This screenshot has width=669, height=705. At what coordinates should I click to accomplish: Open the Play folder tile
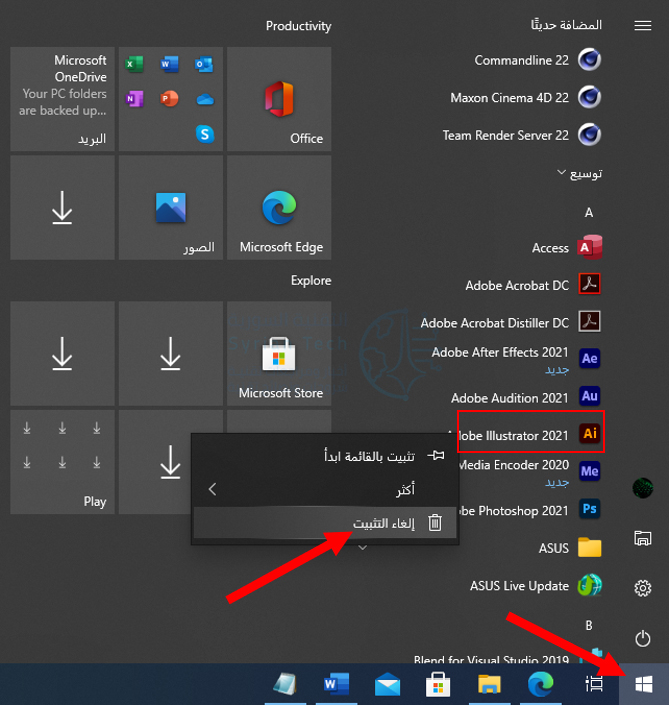62,462
